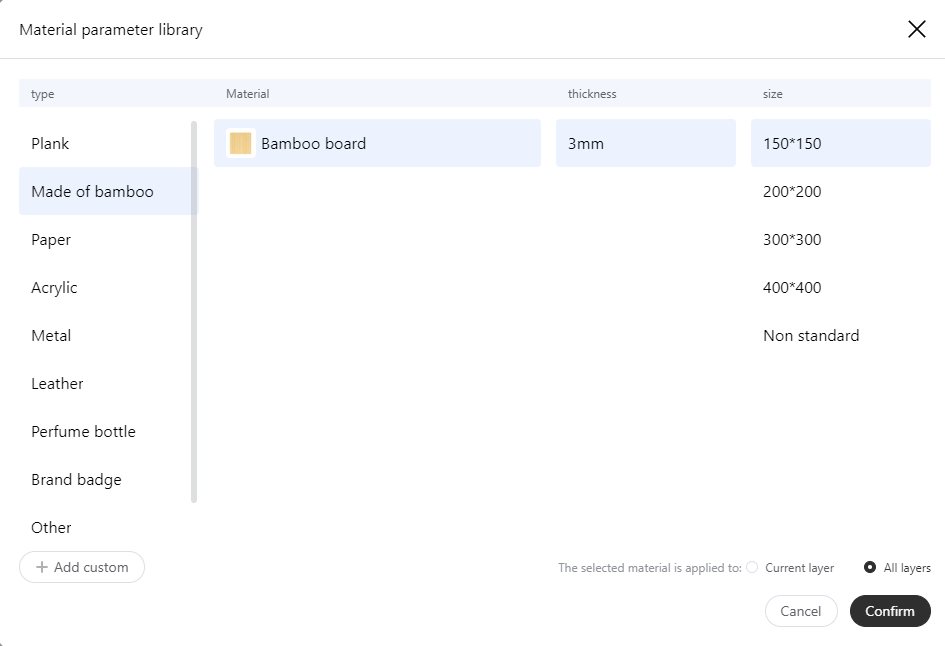
Task: Apply material to Current layer only
Action: (752, 567)
